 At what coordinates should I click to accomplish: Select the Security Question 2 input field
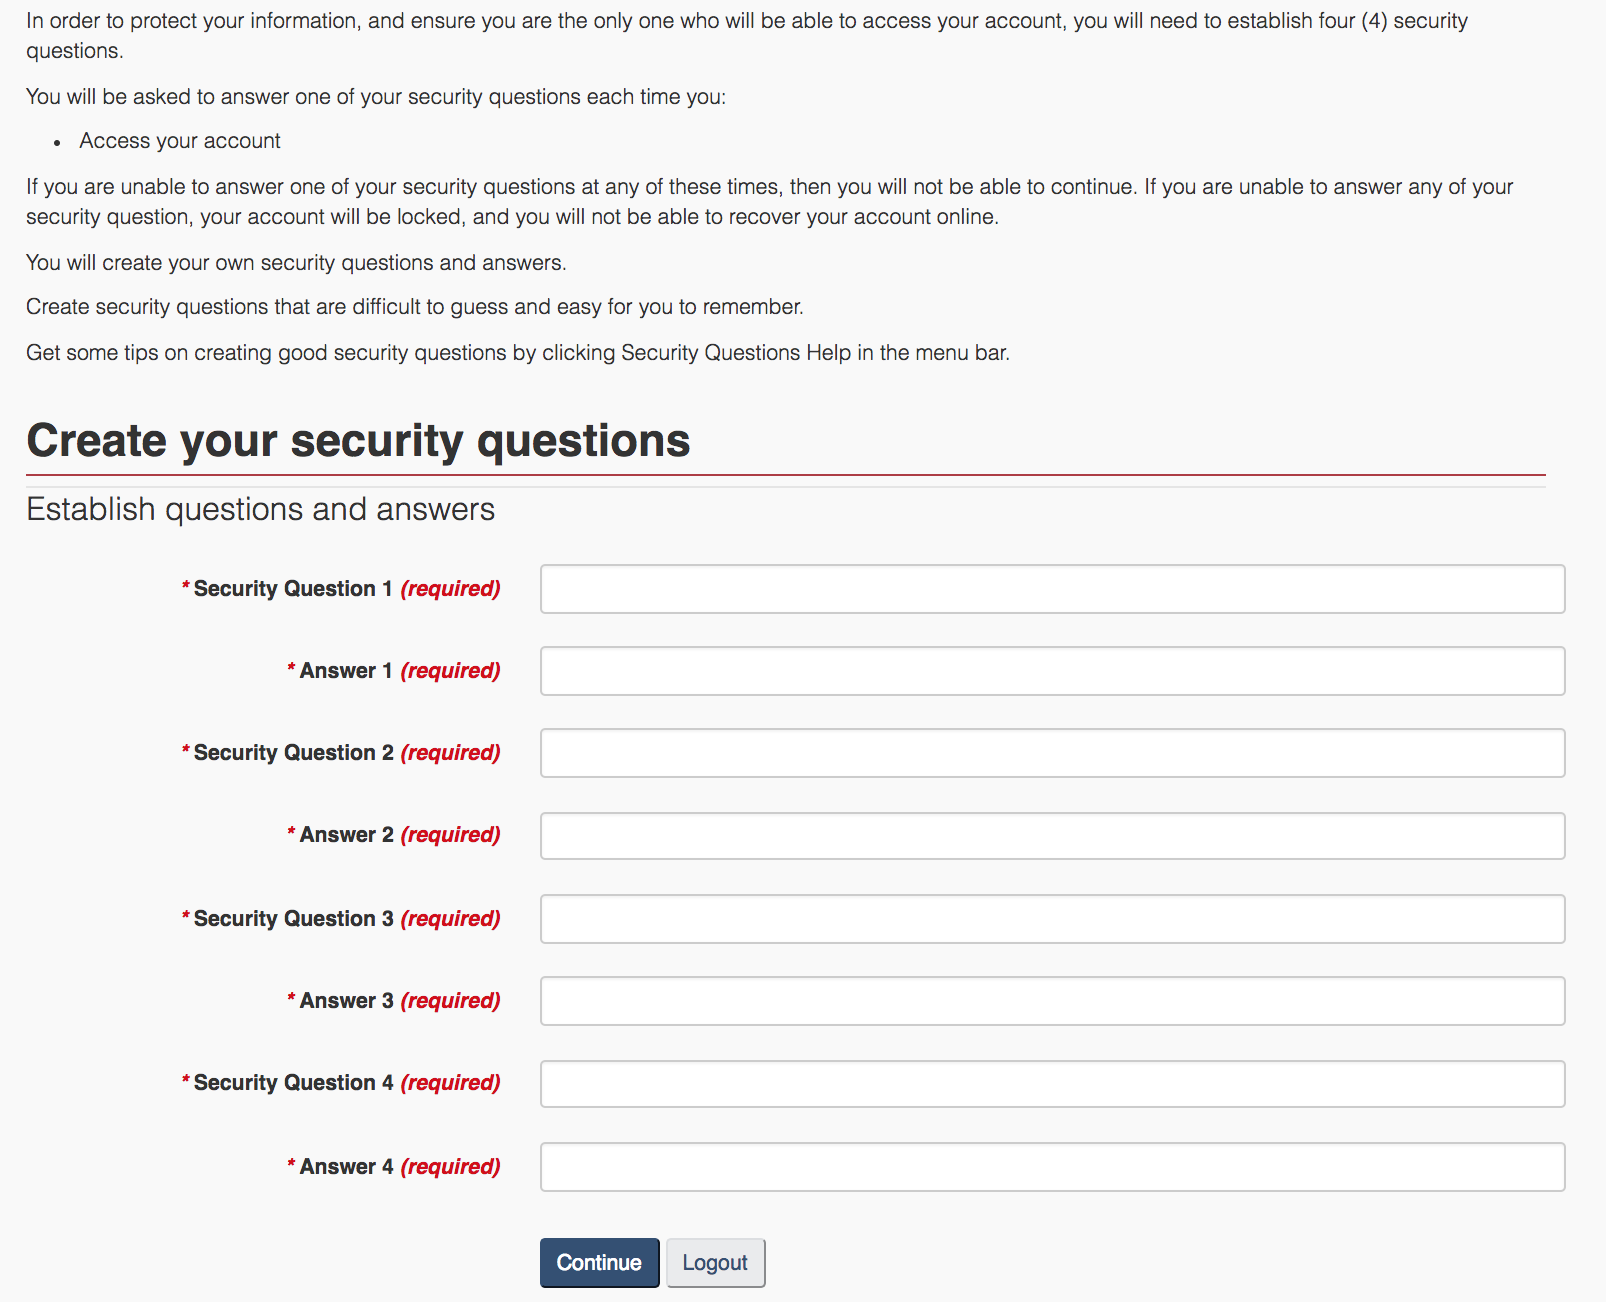(x=1052, y=753)
